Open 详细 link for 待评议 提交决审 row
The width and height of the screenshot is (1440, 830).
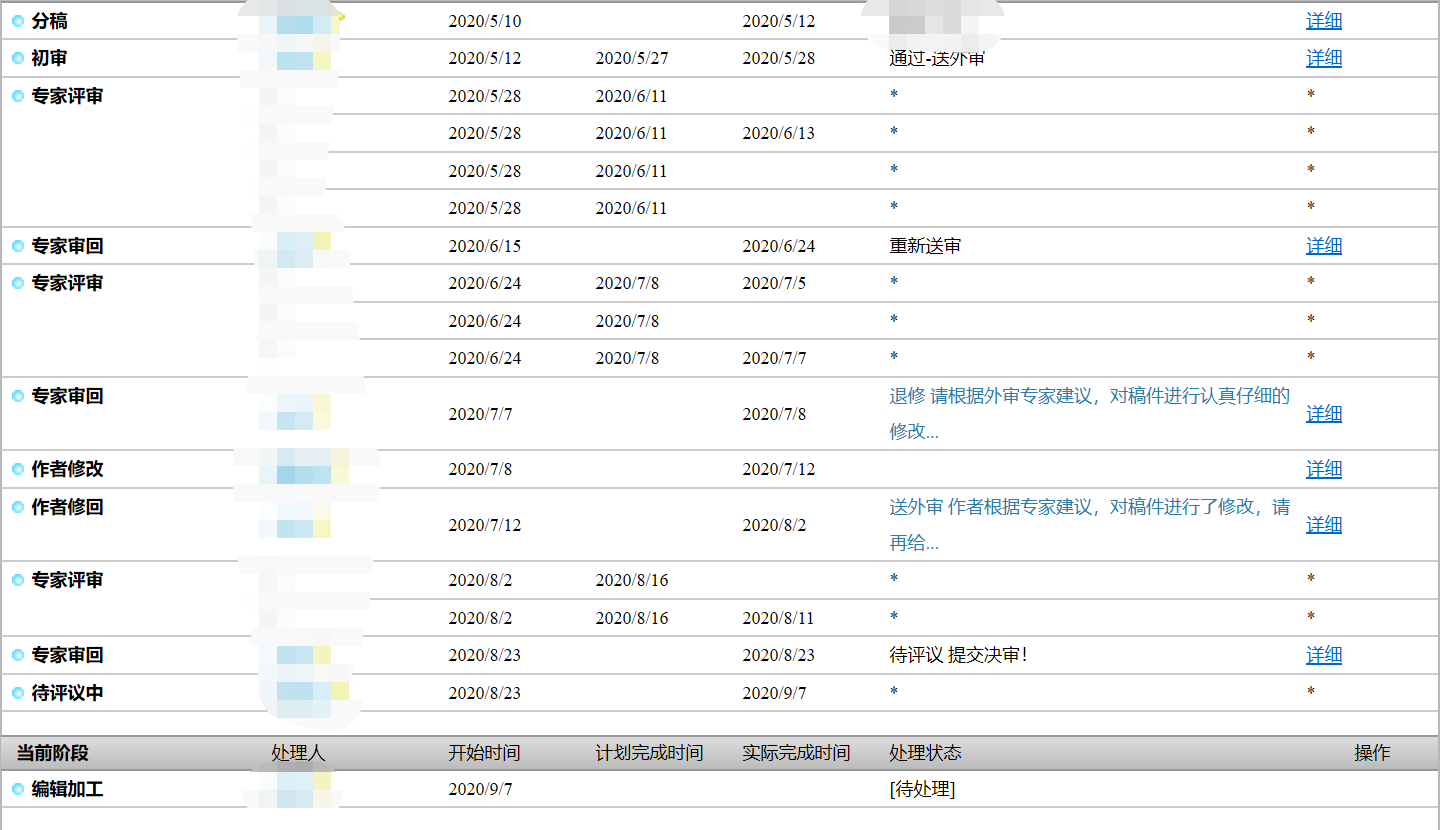pos(1324,655)
